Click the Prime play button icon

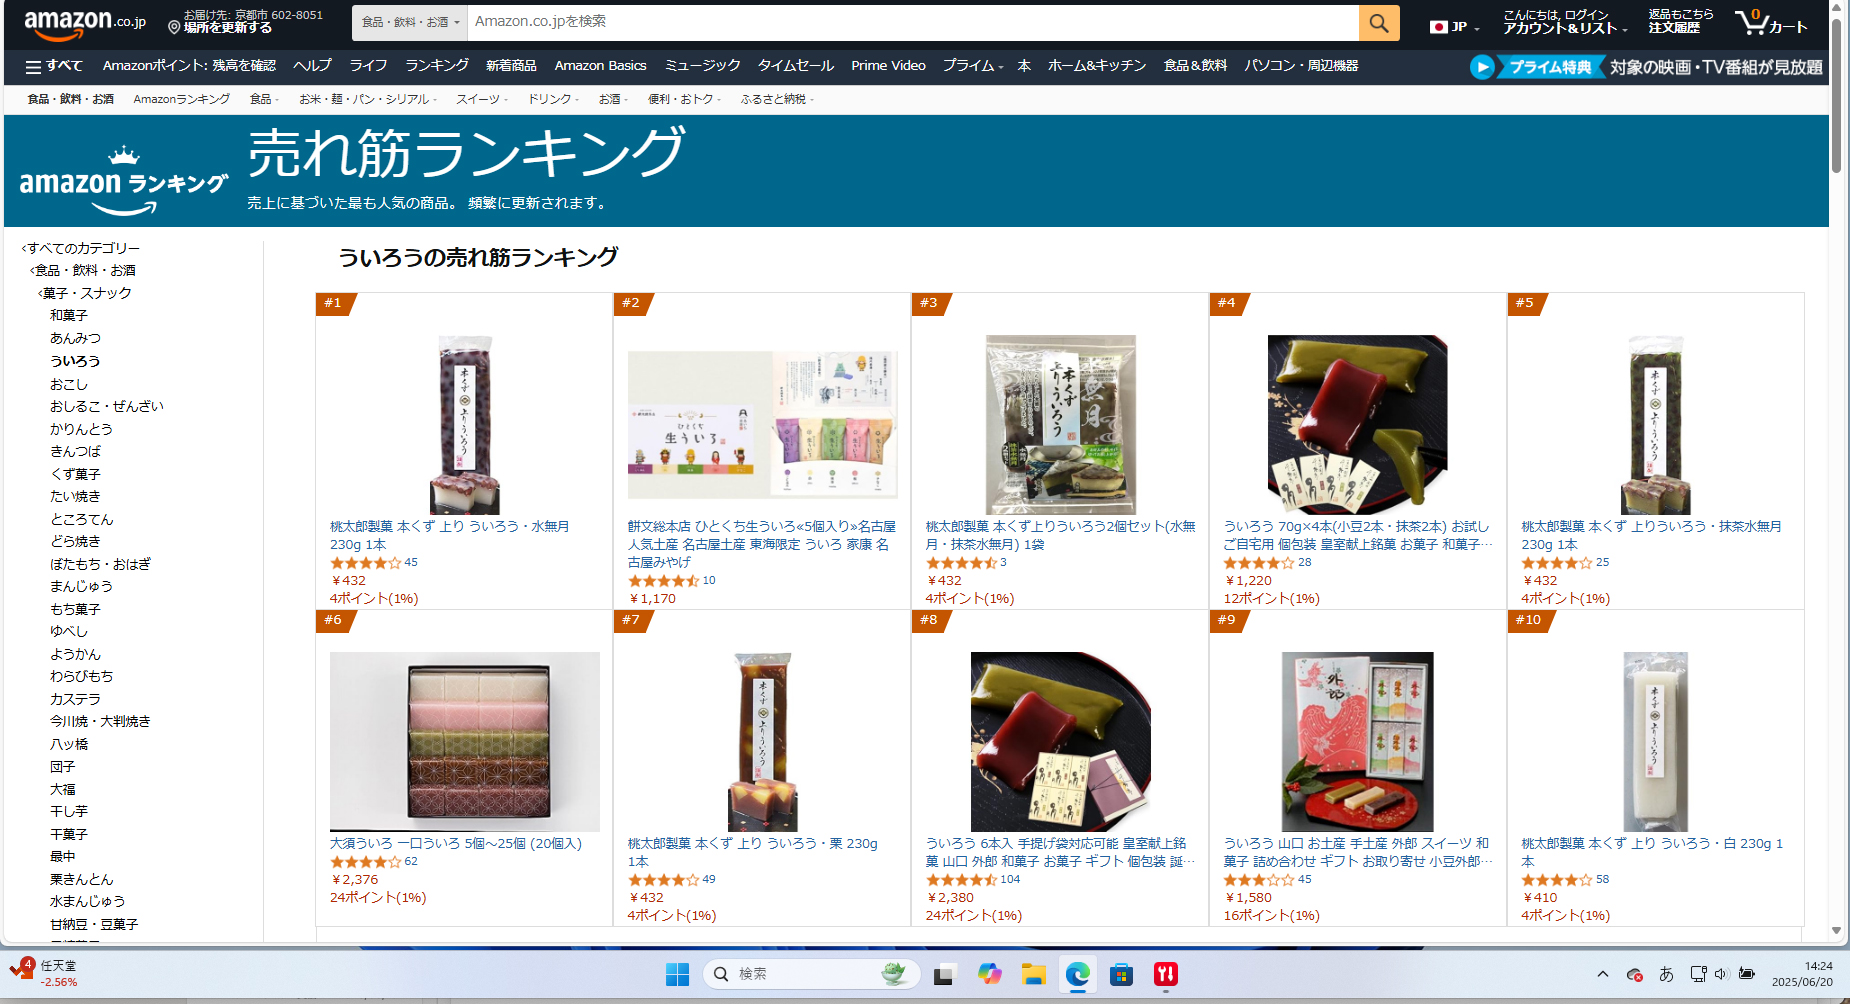click(1482, 67)
